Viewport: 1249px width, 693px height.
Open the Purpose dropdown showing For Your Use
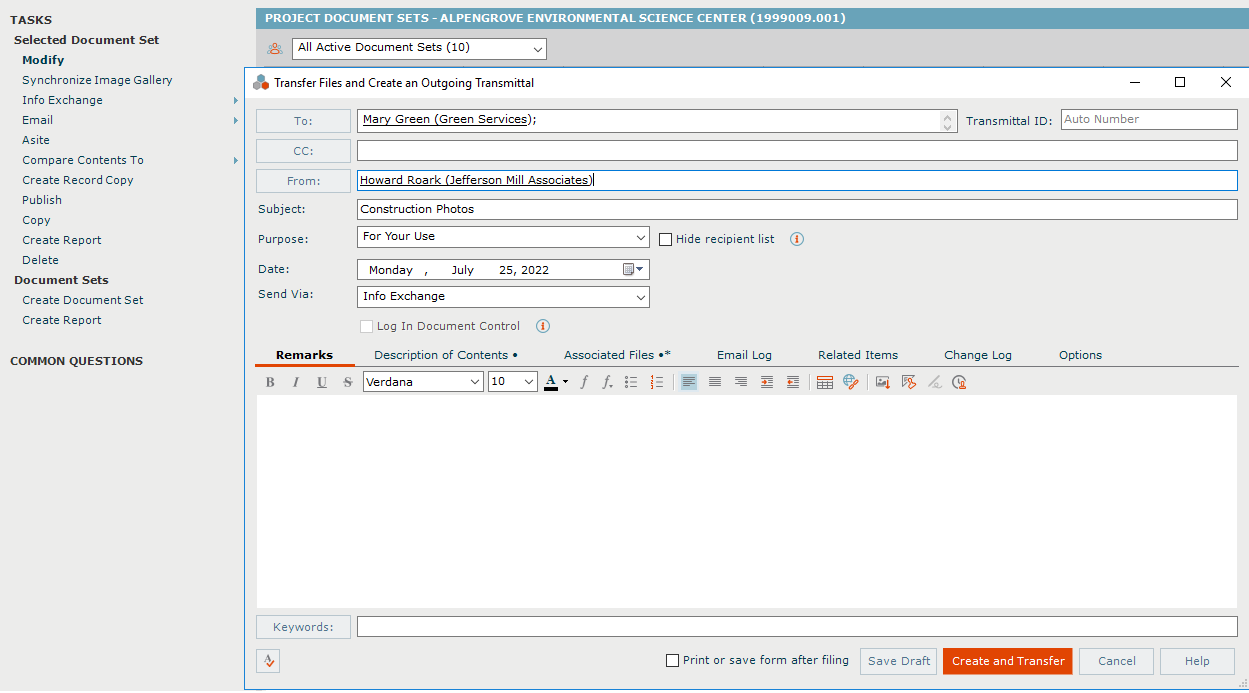(503, 237)
